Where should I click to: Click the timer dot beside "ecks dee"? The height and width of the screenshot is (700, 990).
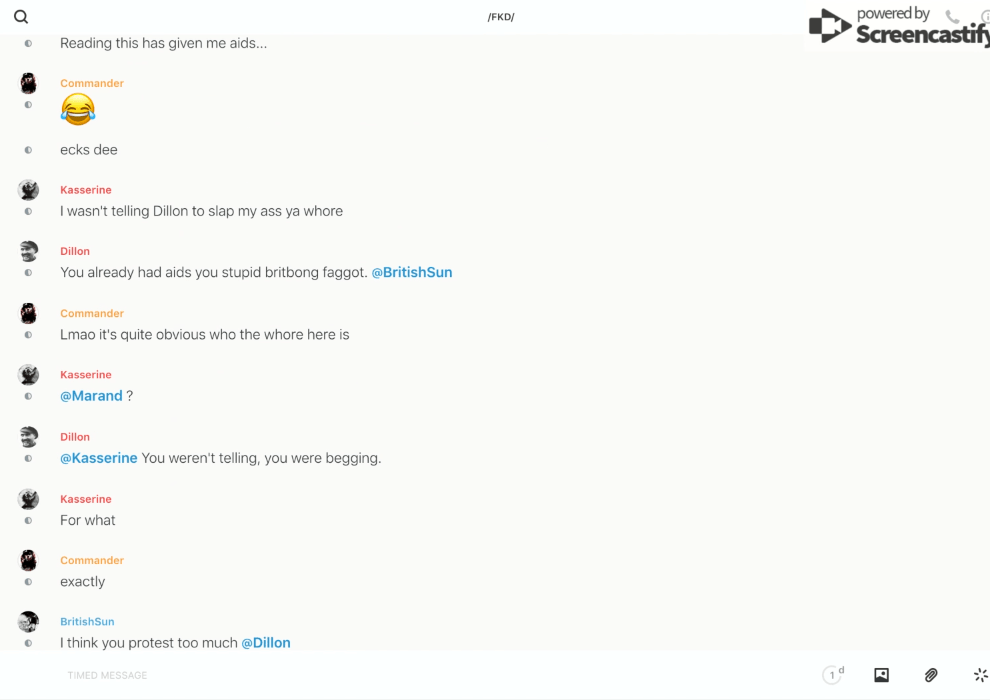click(x=28, y=150)
